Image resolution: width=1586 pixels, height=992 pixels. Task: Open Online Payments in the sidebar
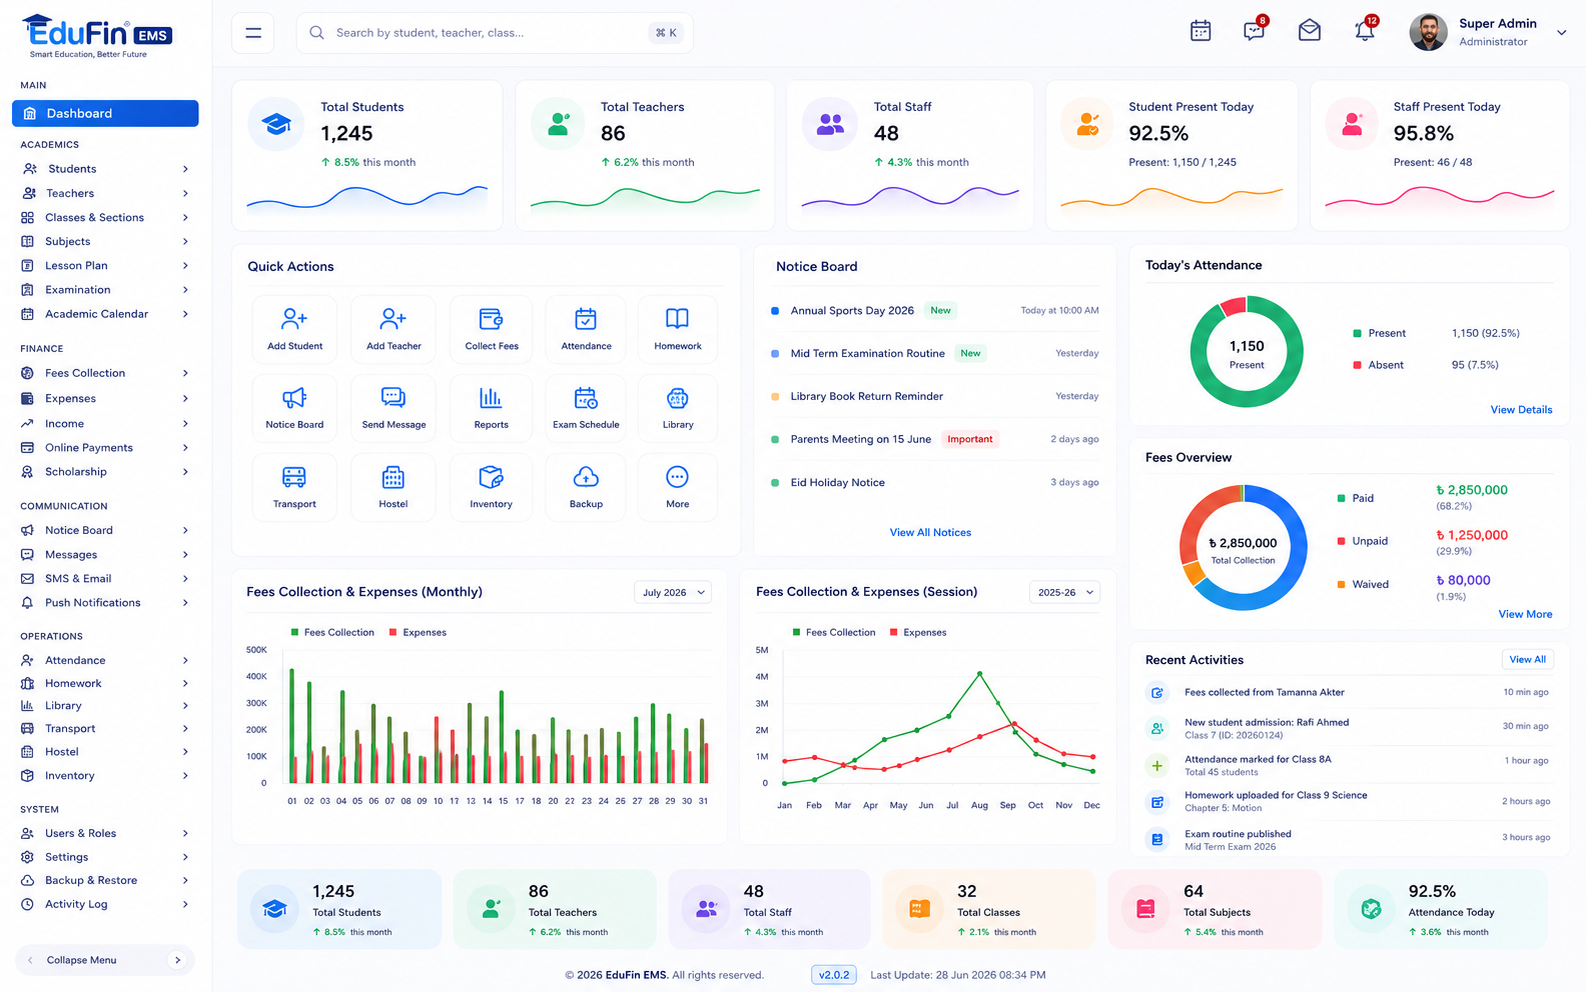pyautogui.click(x=105, y=447)
